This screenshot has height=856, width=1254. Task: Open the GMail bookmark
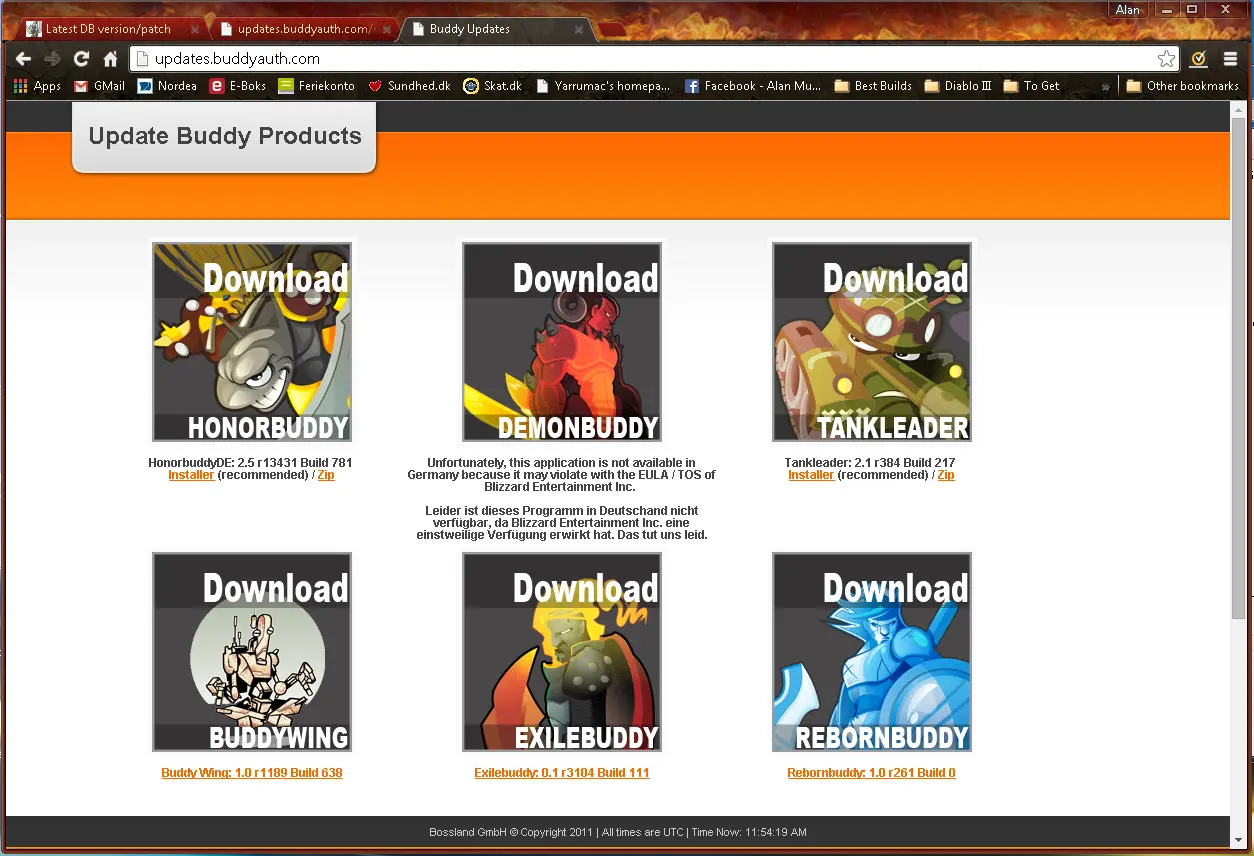(99, 86)
